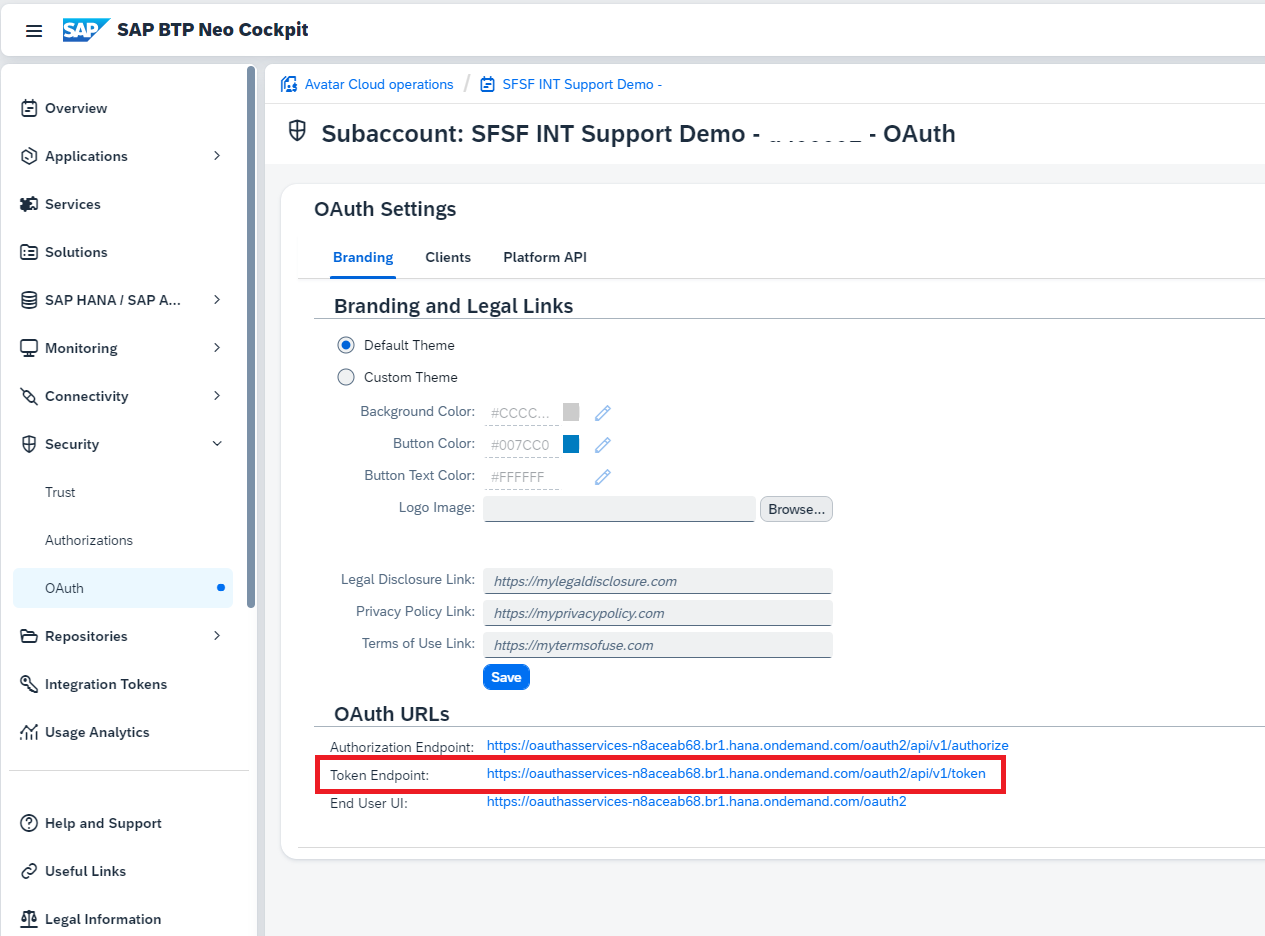The image size is (1265, 936).
Task: Expand the Monitoring menu chevron
Action: [217, 348]
